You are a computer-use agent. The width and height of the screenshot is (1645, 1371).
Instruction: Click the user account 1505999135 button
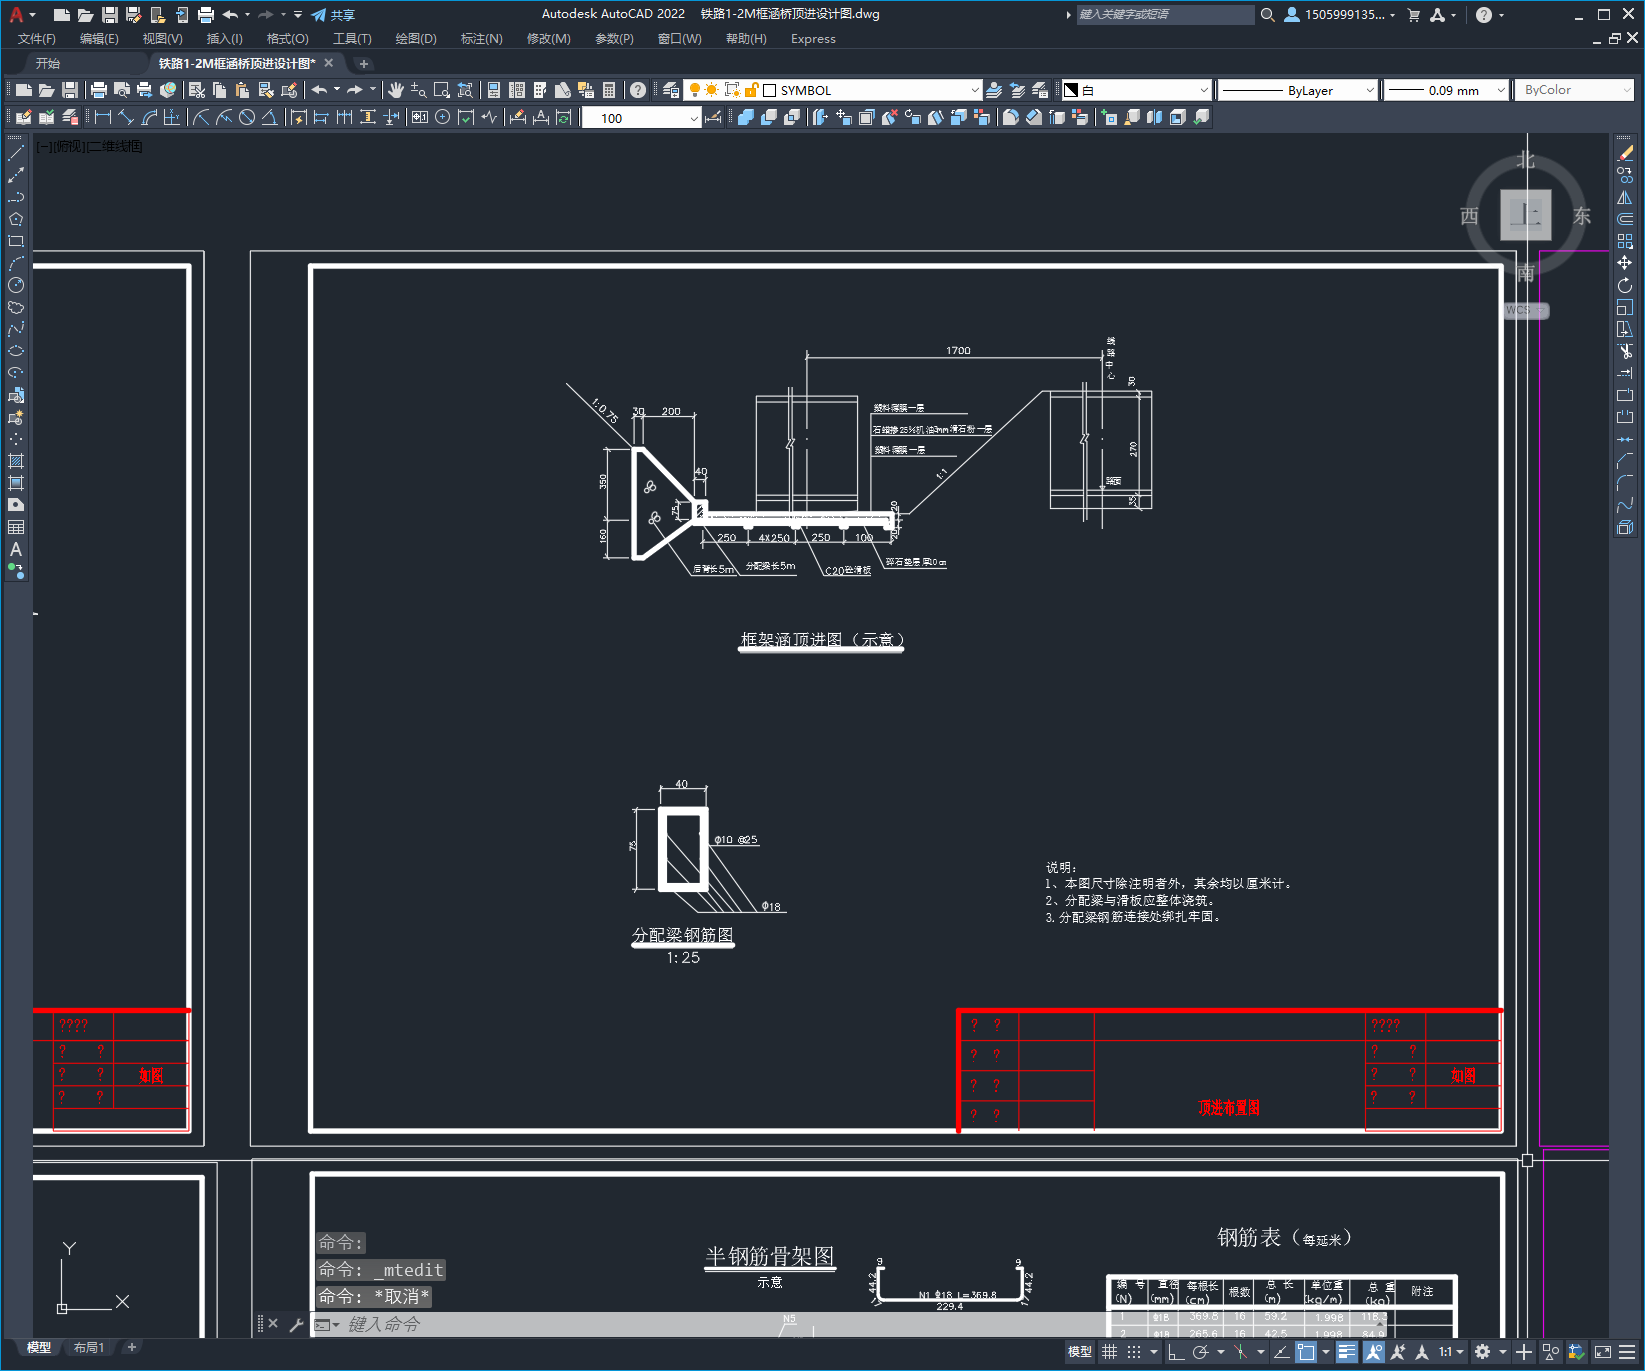click(x=1340, y=15)
